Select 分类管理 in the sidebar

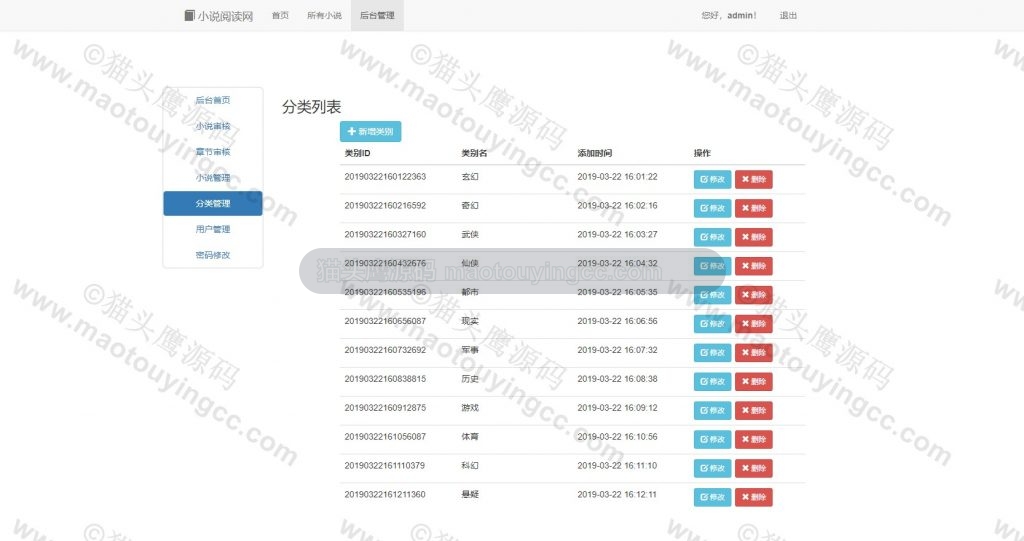(x=213, y=203)
